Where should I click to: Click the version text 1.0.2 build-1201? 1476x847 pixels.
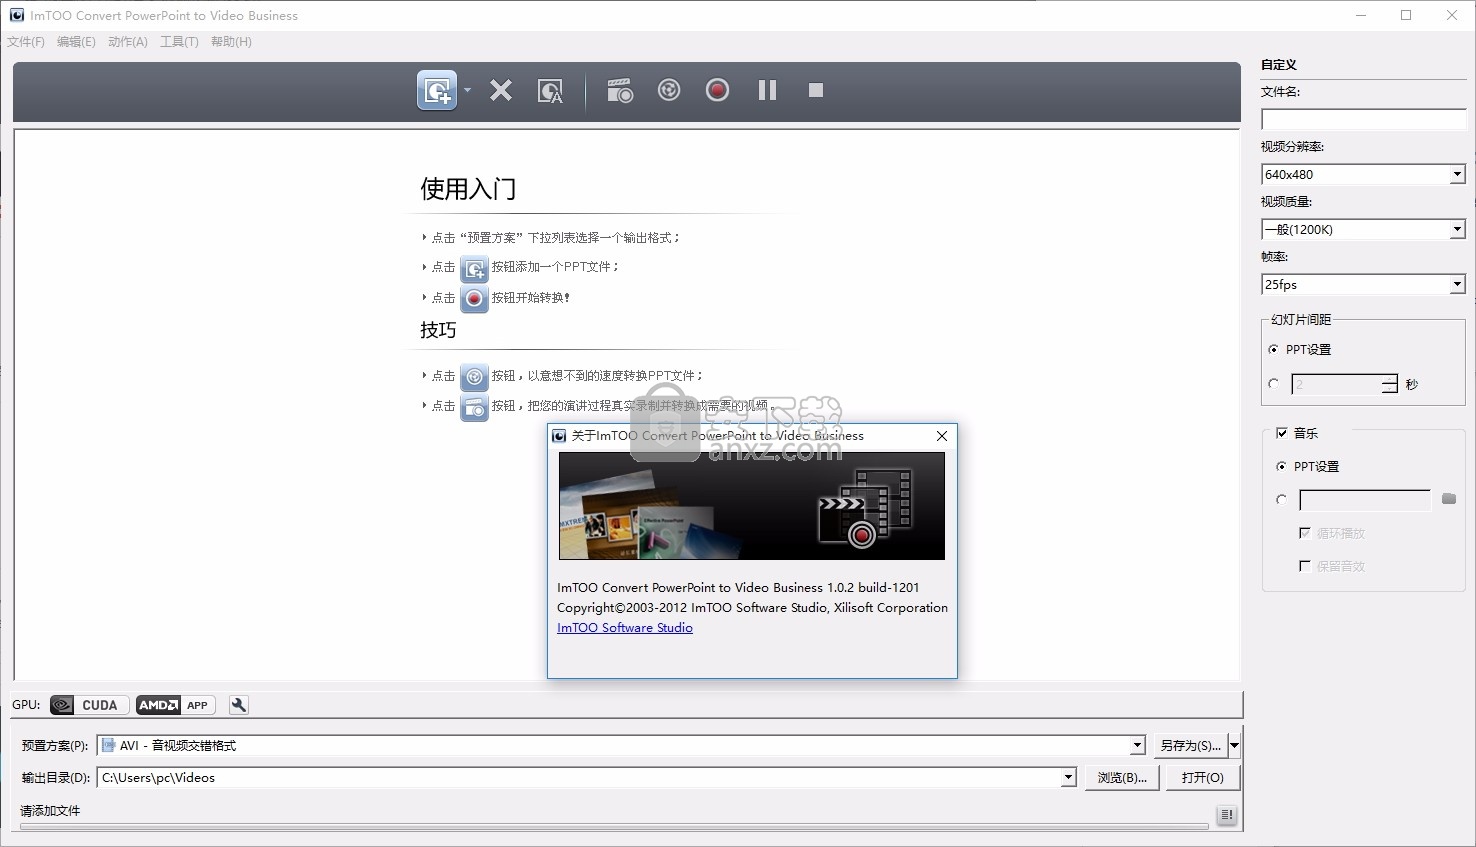tap(873, 588)
